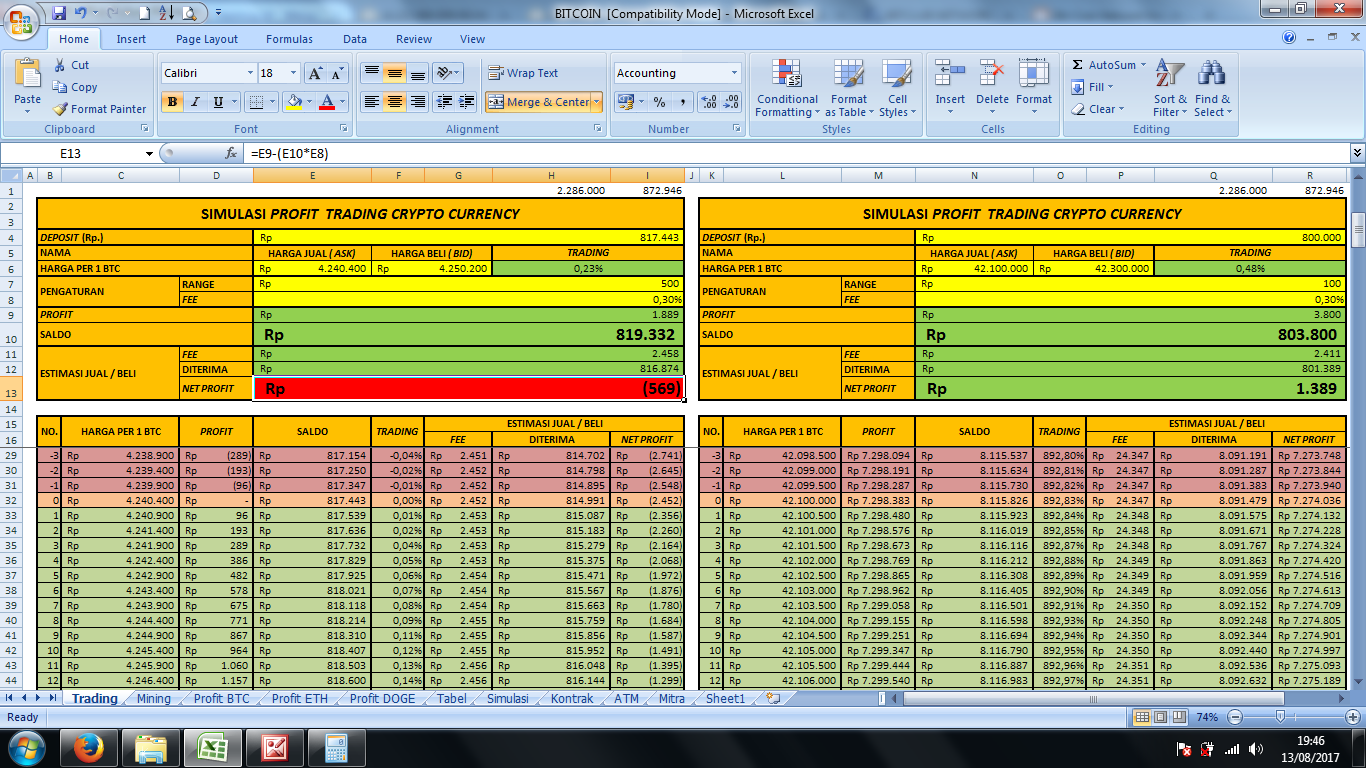1366x768 pixels.
Task: Open Find & Select menu
Action: (x=1213, y=88)
